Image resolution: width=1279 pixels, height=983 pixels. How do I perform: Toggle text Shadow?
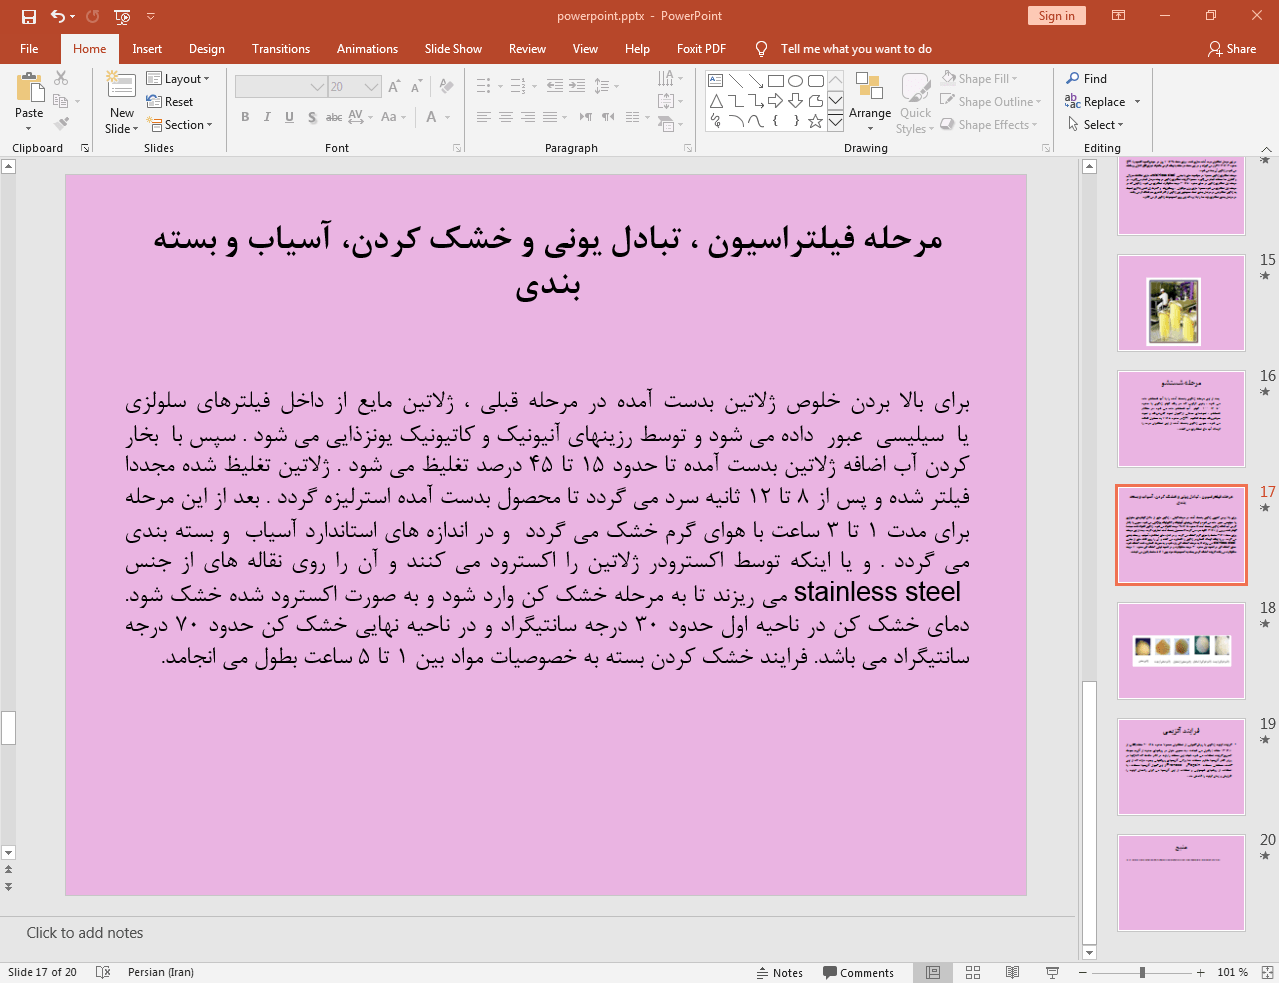coord(312,117)
